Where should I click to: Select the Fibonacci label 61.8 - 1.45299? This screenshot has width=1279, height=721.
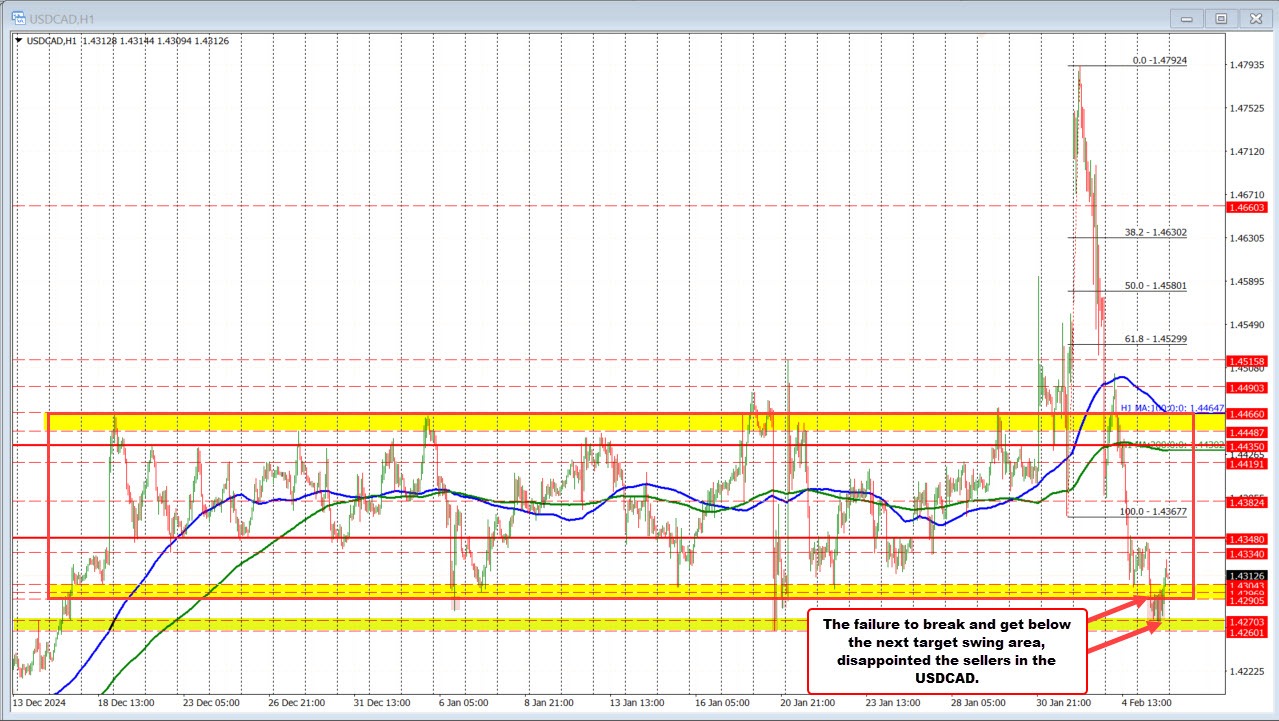(1155, 340)
